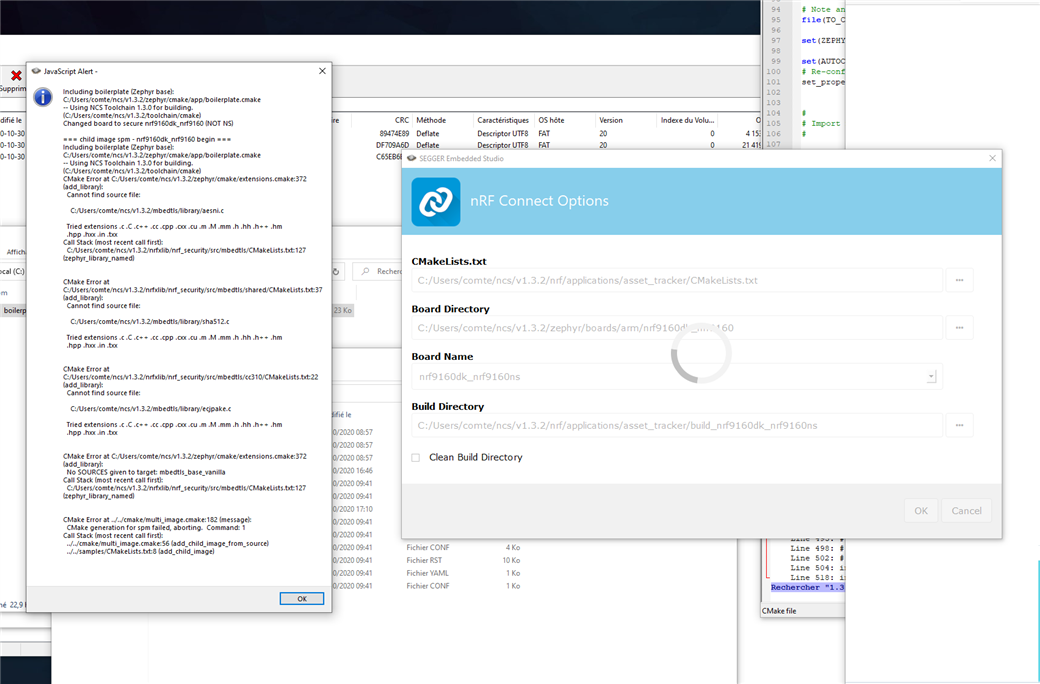The image size is (1040, 684).
Task: Click OK in the JavaScript Alert dialog
Action: (302, 598)
